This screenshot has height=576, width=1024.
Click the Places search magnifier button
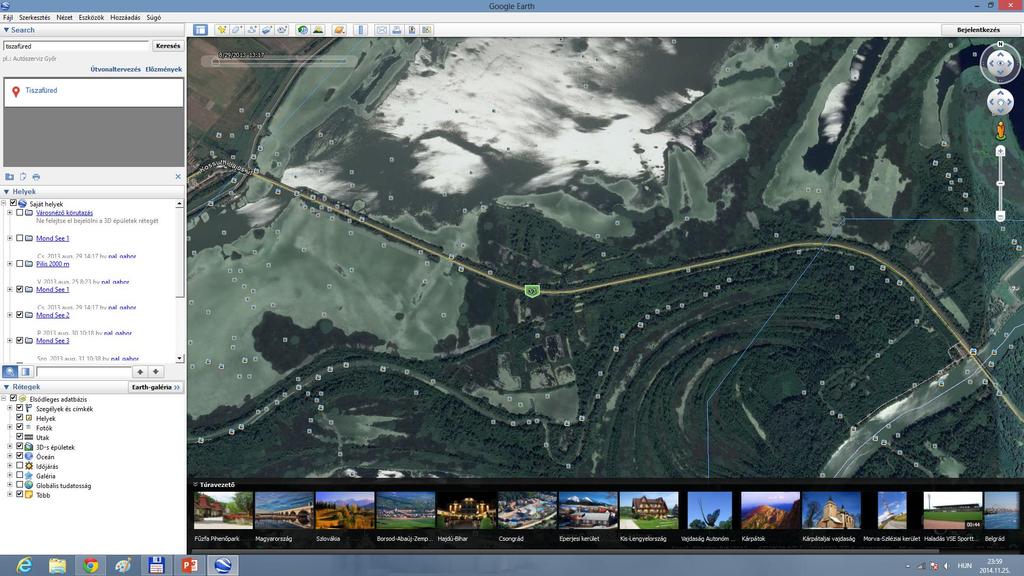point(10,372)
